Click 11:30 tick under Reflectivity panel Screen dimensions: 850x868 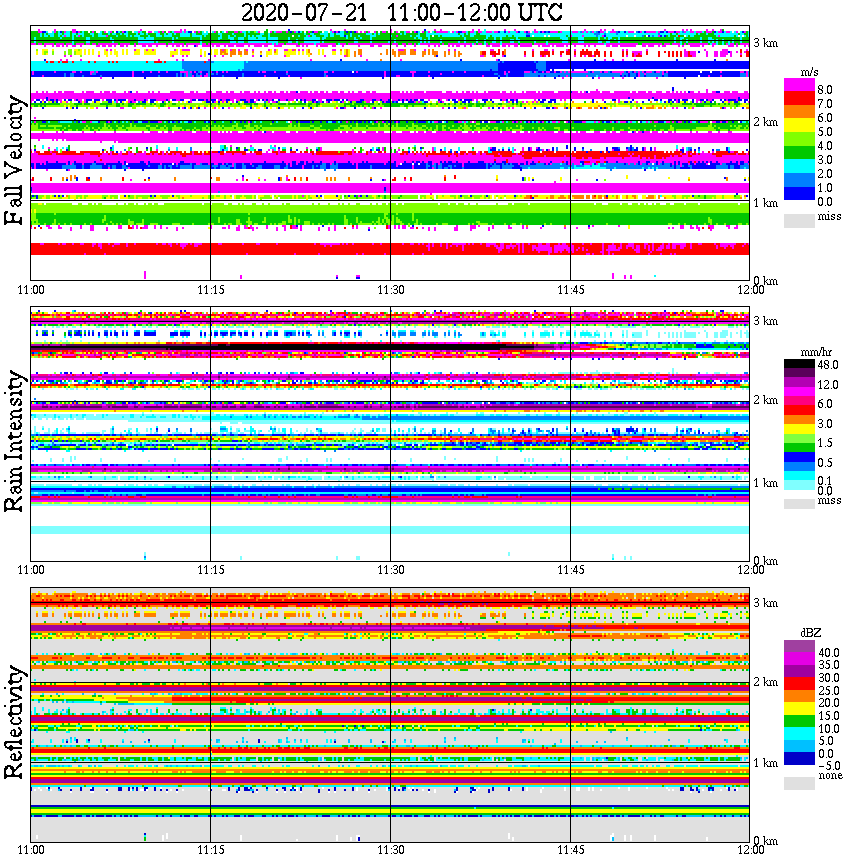[x=391, y=850]
